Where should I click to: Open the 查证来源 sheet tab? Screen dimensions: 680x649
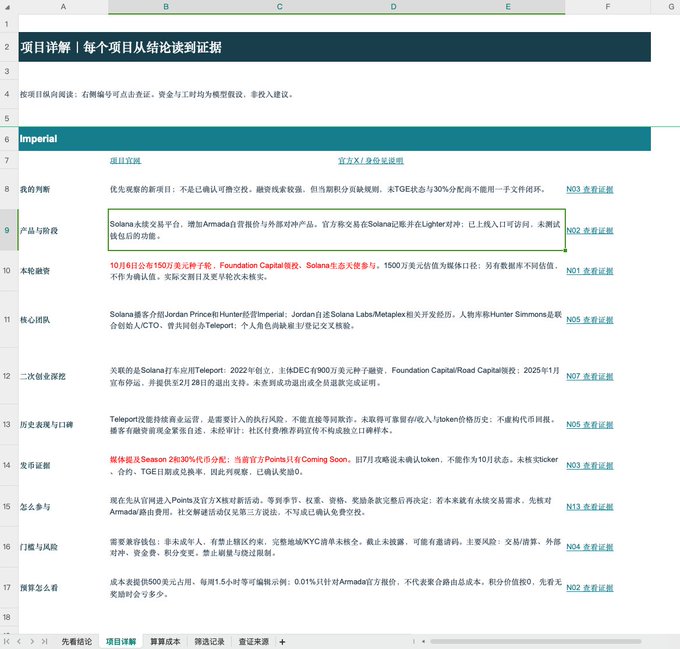pos(253,642)
